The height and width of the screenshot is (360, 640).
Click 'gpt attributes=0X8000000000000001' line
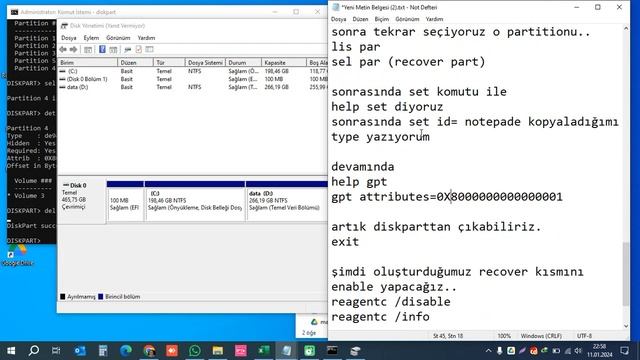pyautogui.click(x=447, y=197)
